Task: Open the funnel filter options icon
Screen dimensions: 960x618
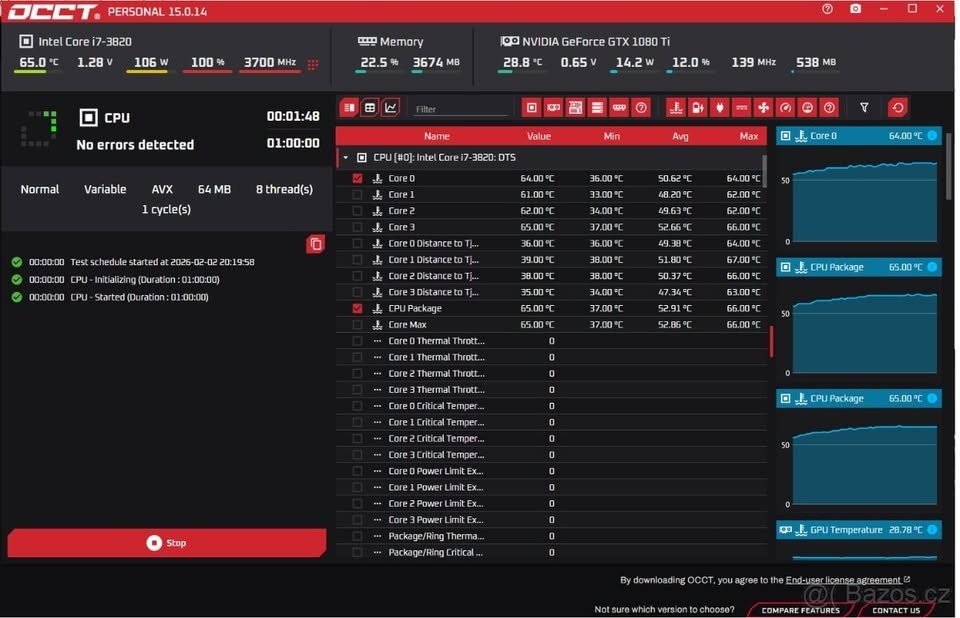Action: click(864, 108)
